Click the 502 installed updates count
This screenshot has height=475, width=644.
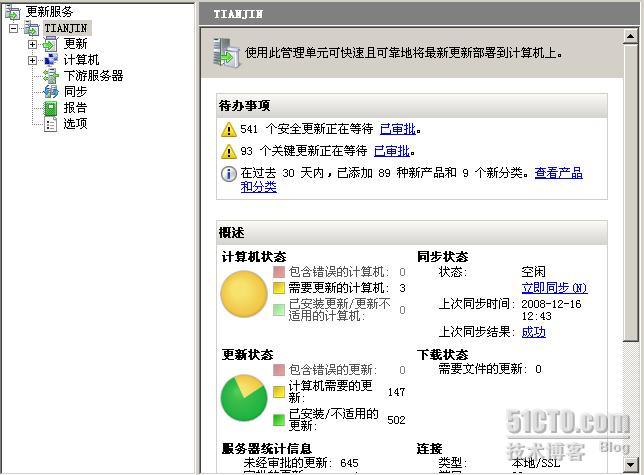pyautogui.click(x=396, y=420)
